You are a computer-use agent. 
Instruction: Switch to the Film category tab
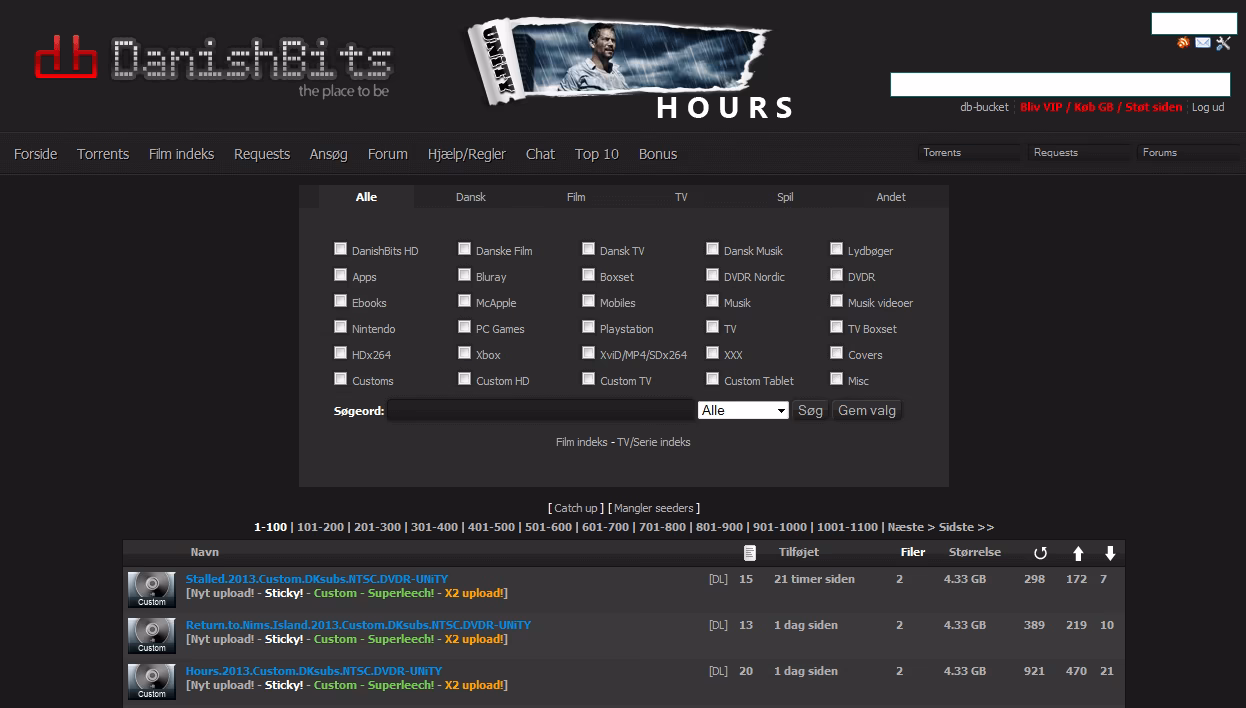tap(576, 197)
